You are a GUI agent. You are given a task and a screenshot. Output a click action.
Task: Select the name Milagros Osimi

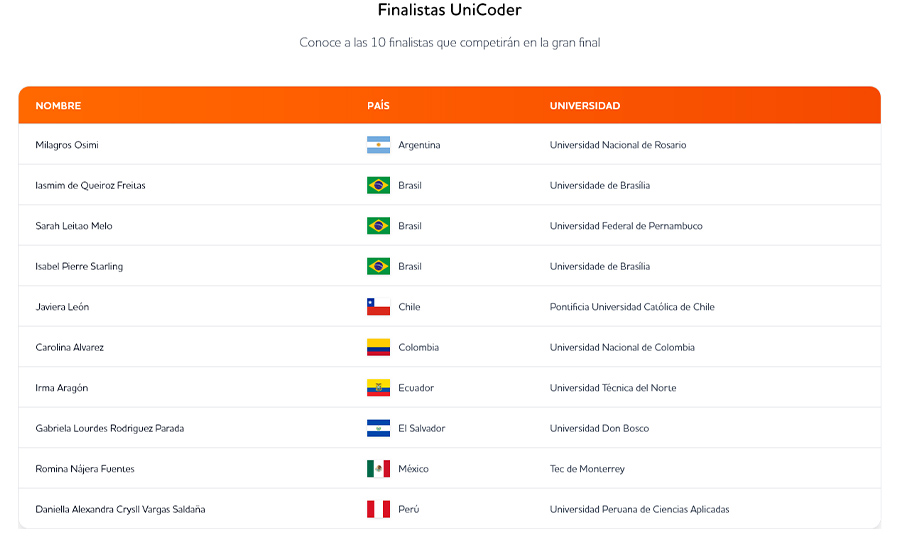[x=67, y=145]
